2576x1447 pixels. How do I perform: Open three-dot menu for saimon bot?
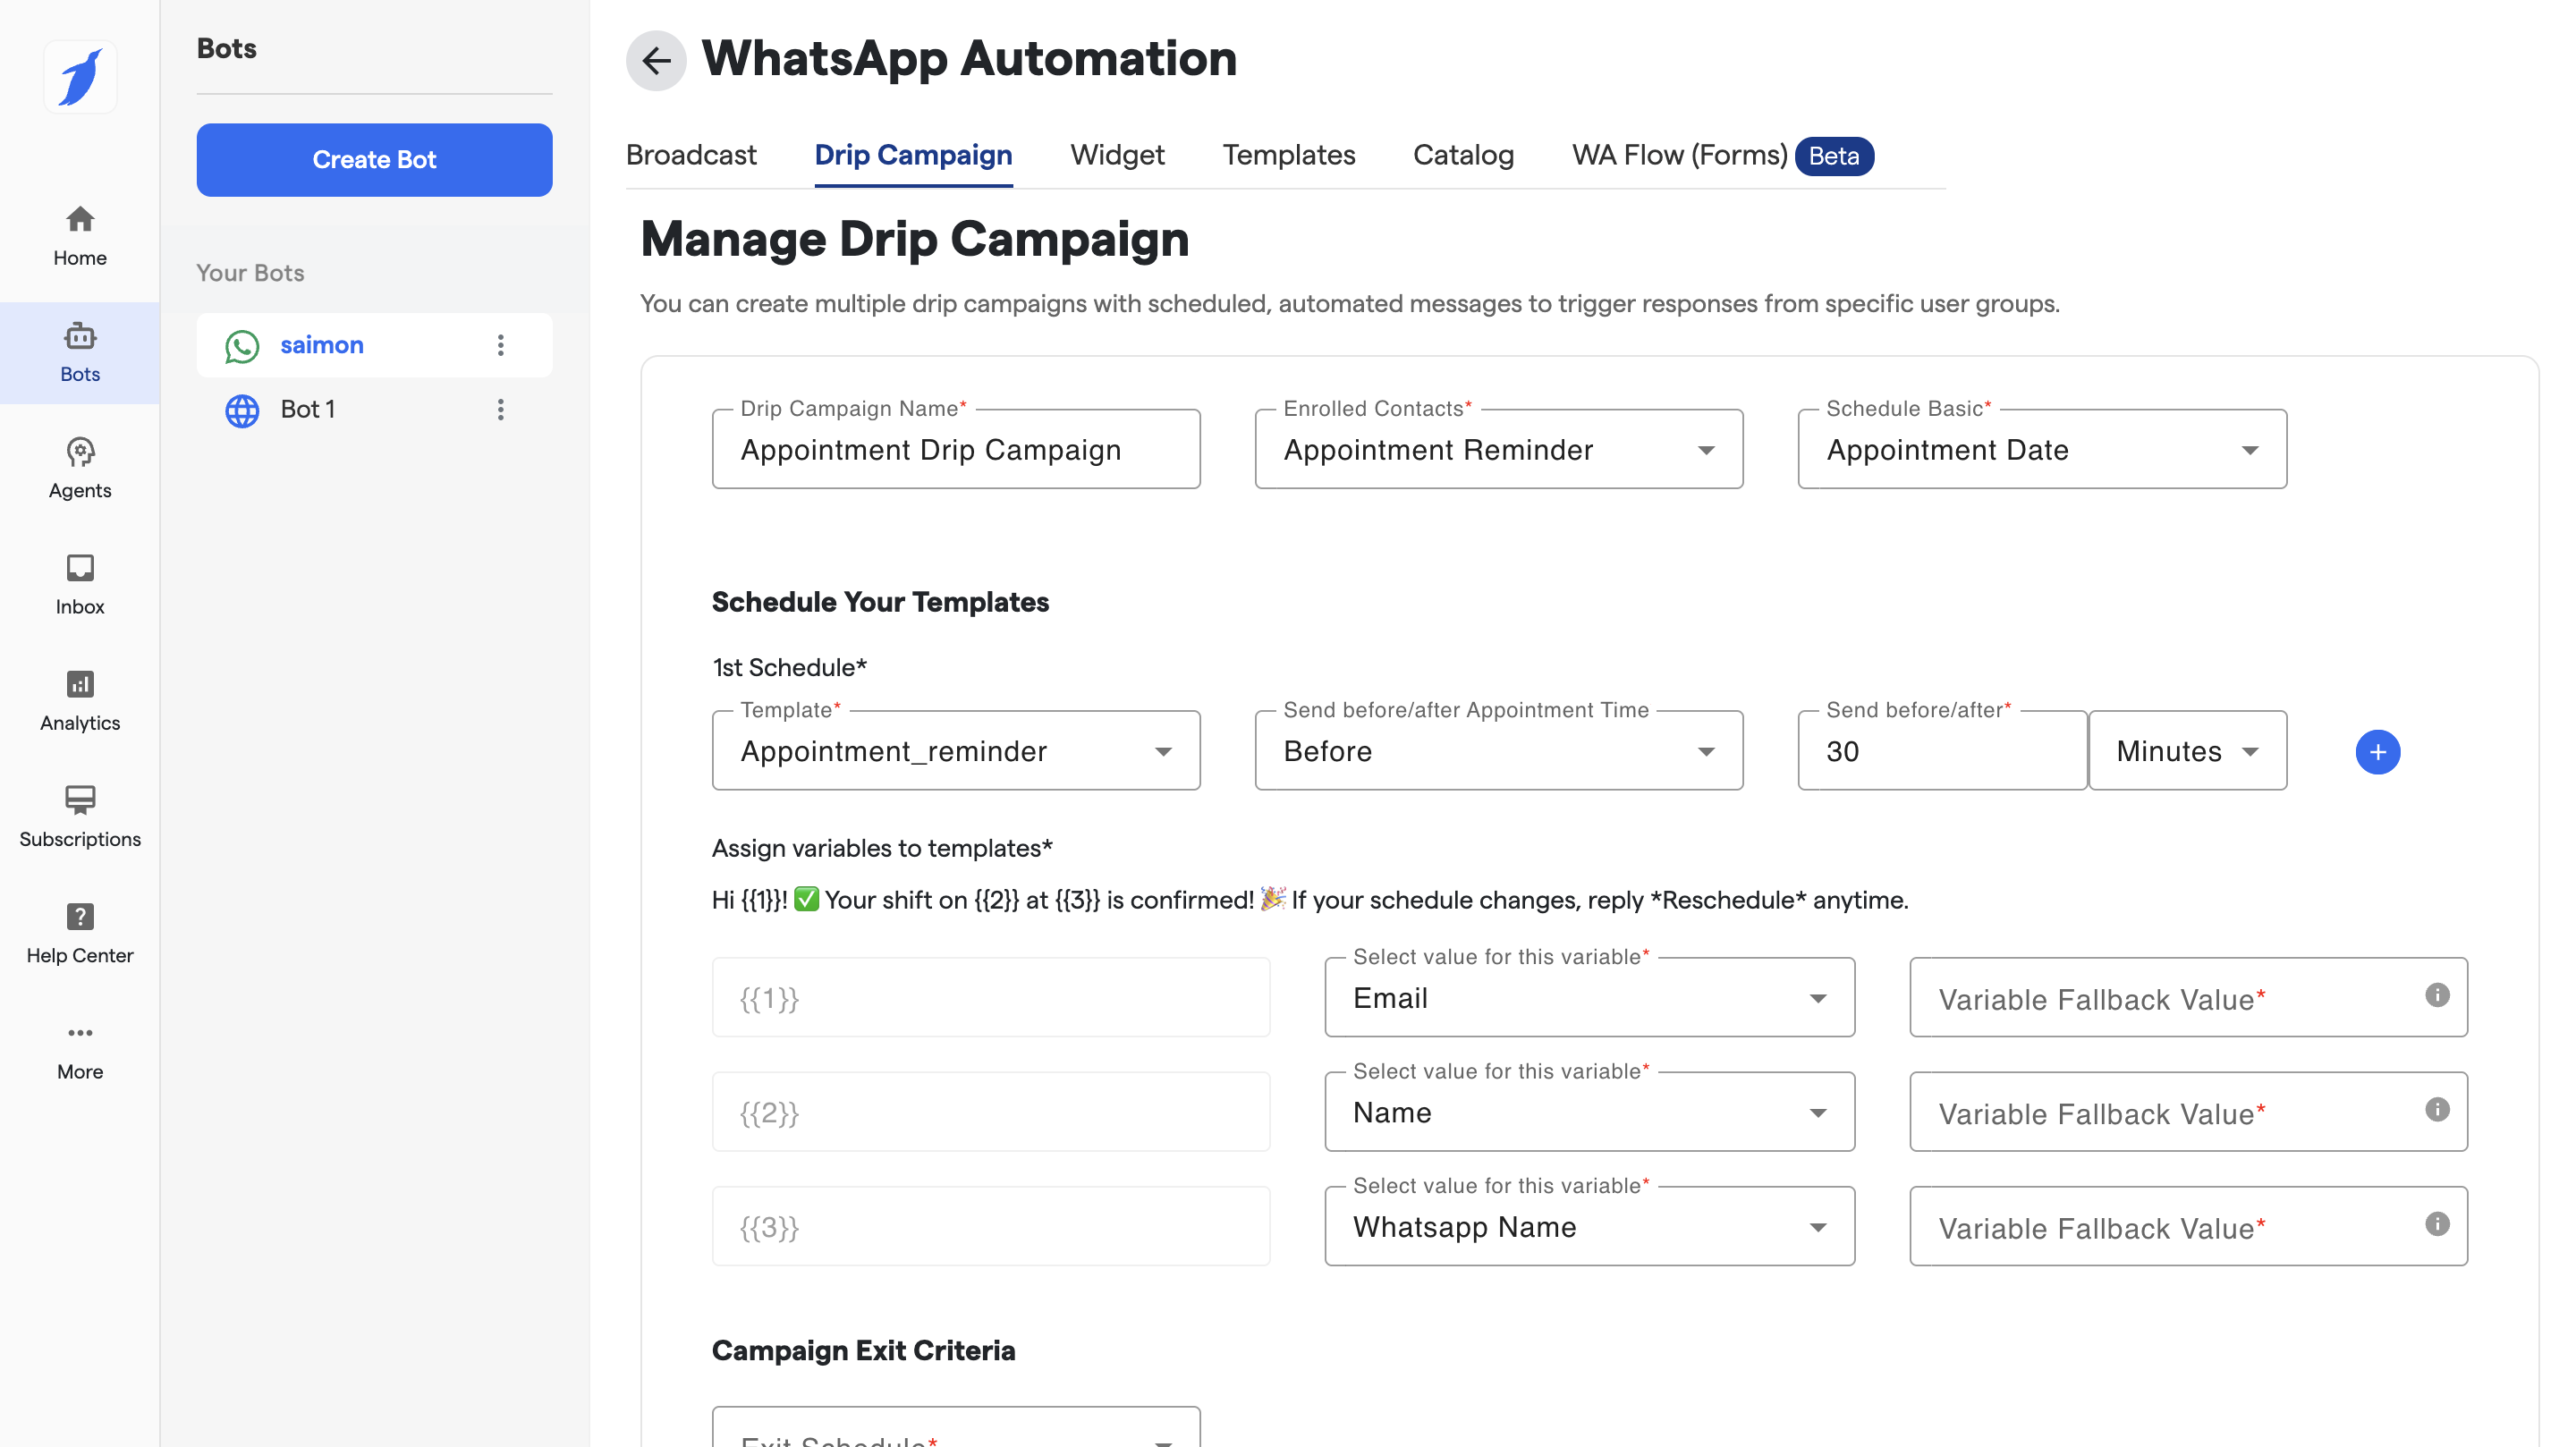(500, 345)
